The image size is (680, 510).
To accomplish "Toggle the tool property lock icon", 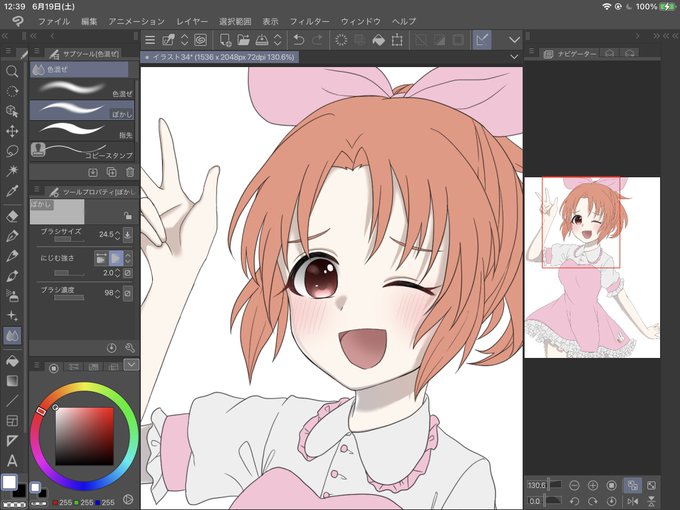I will point(128,216).
